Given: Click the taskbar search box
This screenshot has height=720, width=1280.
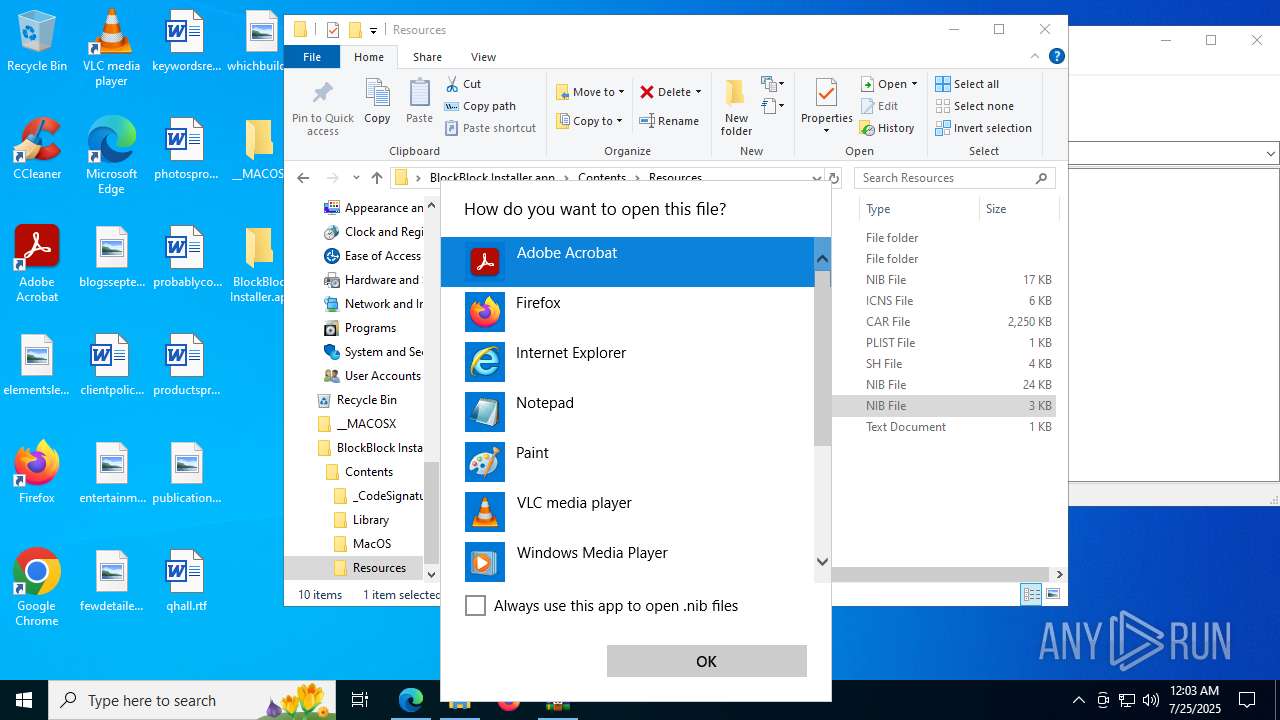Looking at the screenshot, I should coord(193,700).
